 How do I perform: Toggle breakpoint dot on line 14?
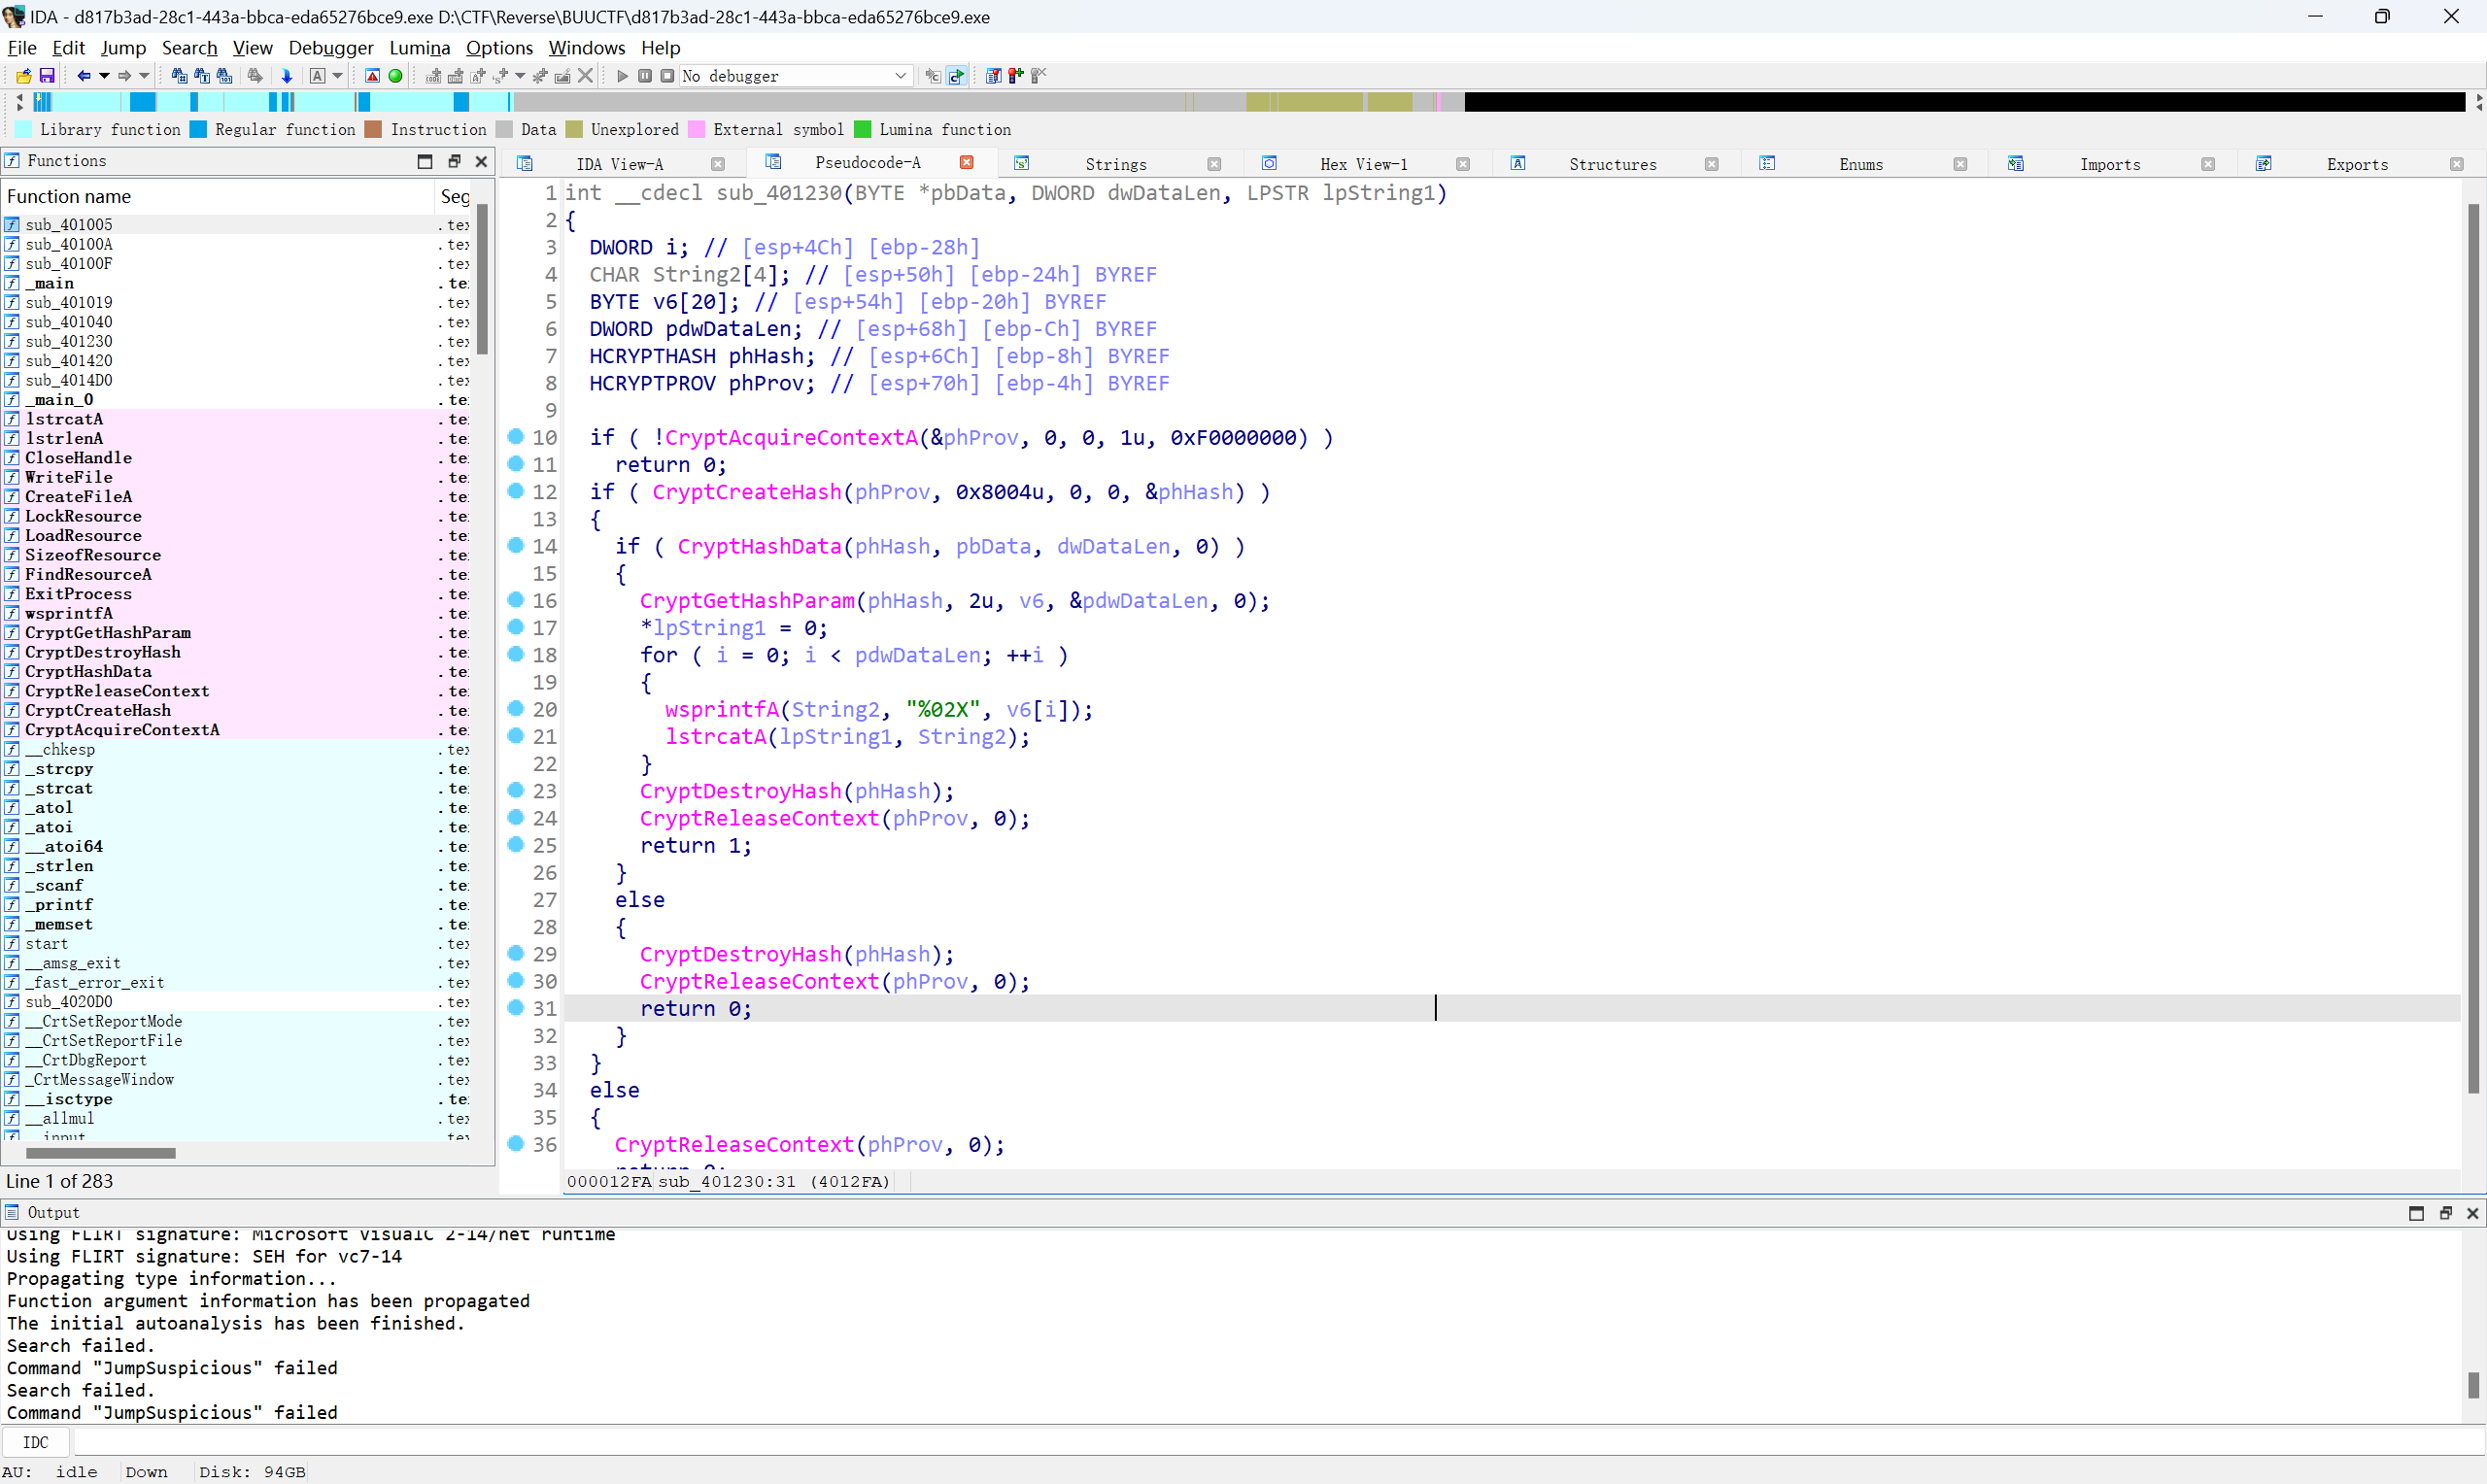(516, 545)
